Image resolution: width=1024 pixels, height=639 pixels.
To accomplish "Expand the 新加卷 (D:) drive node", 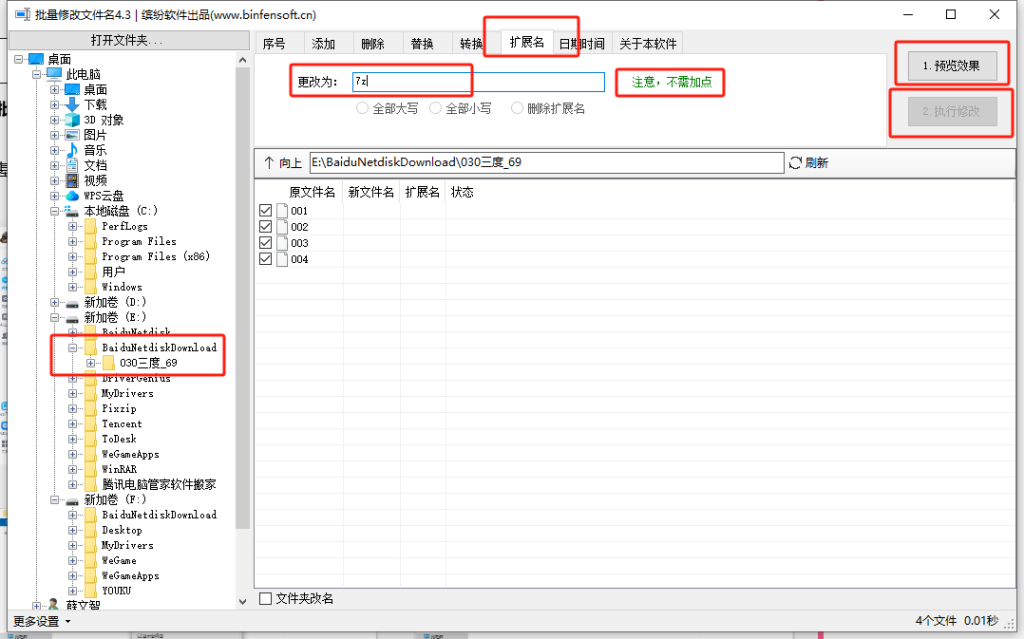I will 55,302.
